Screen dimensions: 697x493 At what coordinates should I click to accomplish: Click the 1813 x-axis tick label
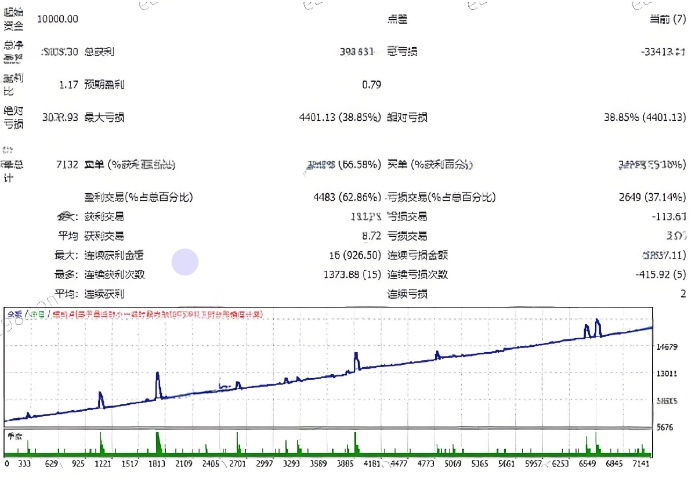(158, 465)
